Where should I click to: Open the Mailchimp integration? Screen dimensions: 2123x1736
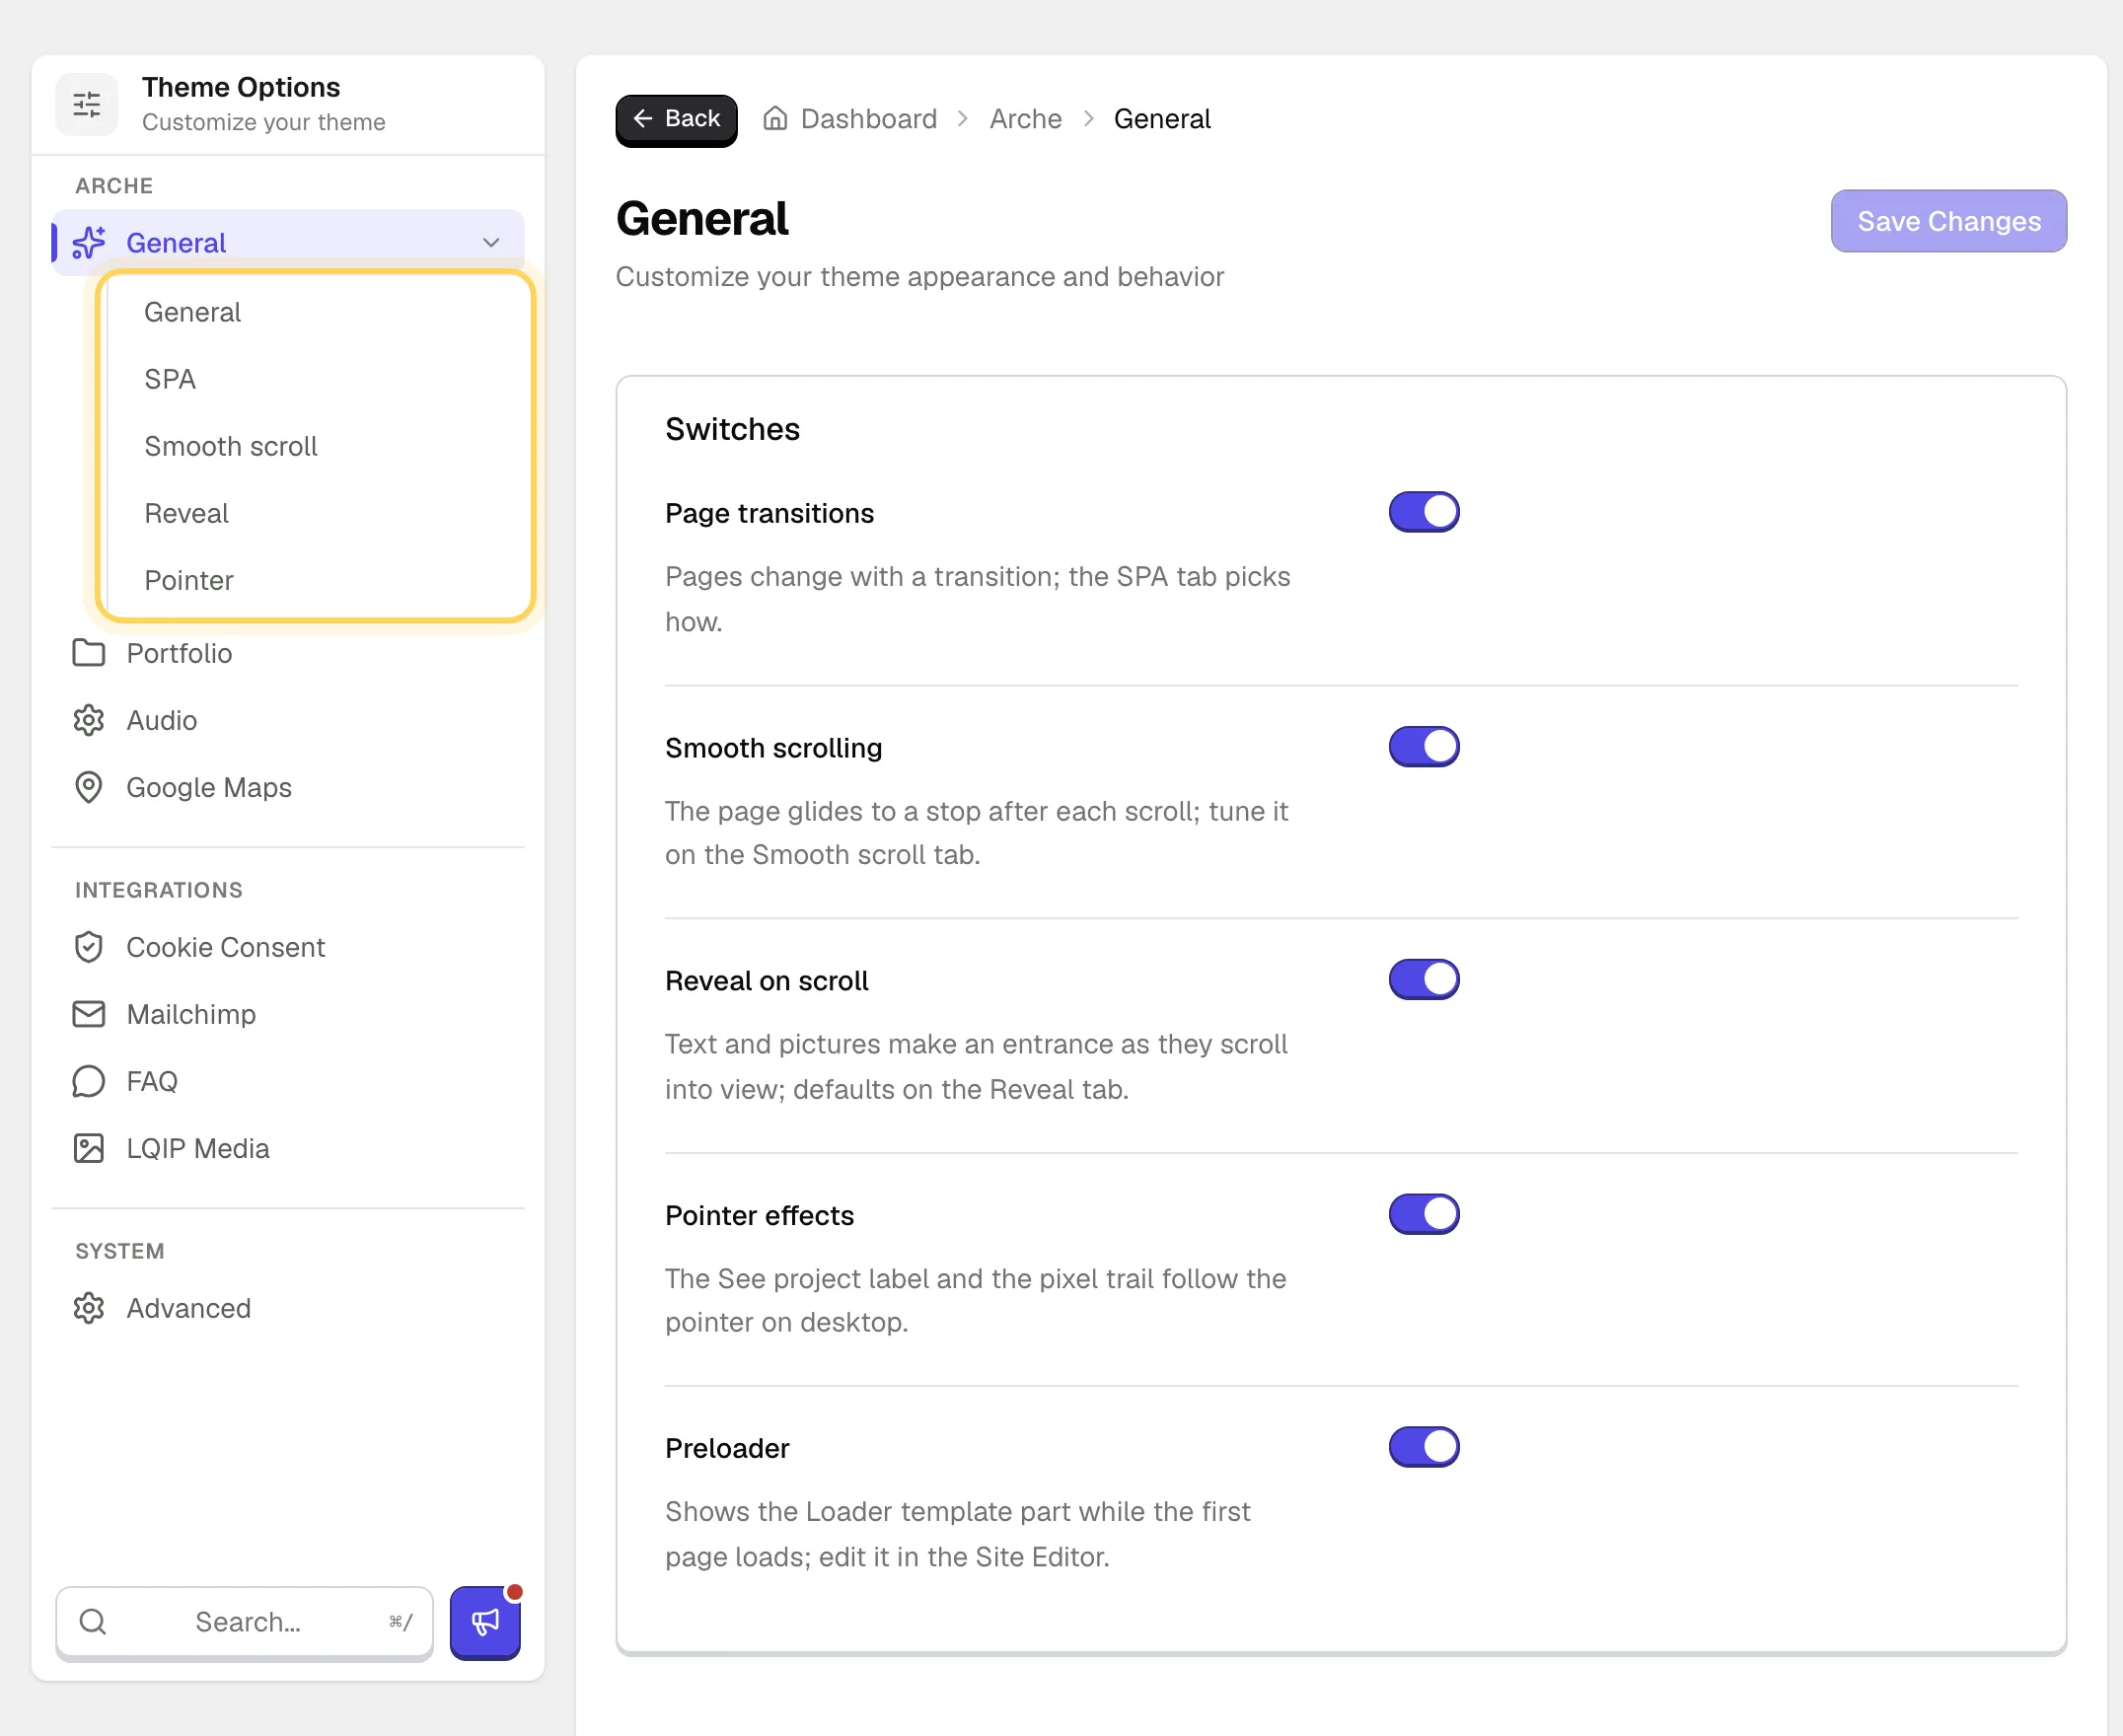coord(288,1014)
